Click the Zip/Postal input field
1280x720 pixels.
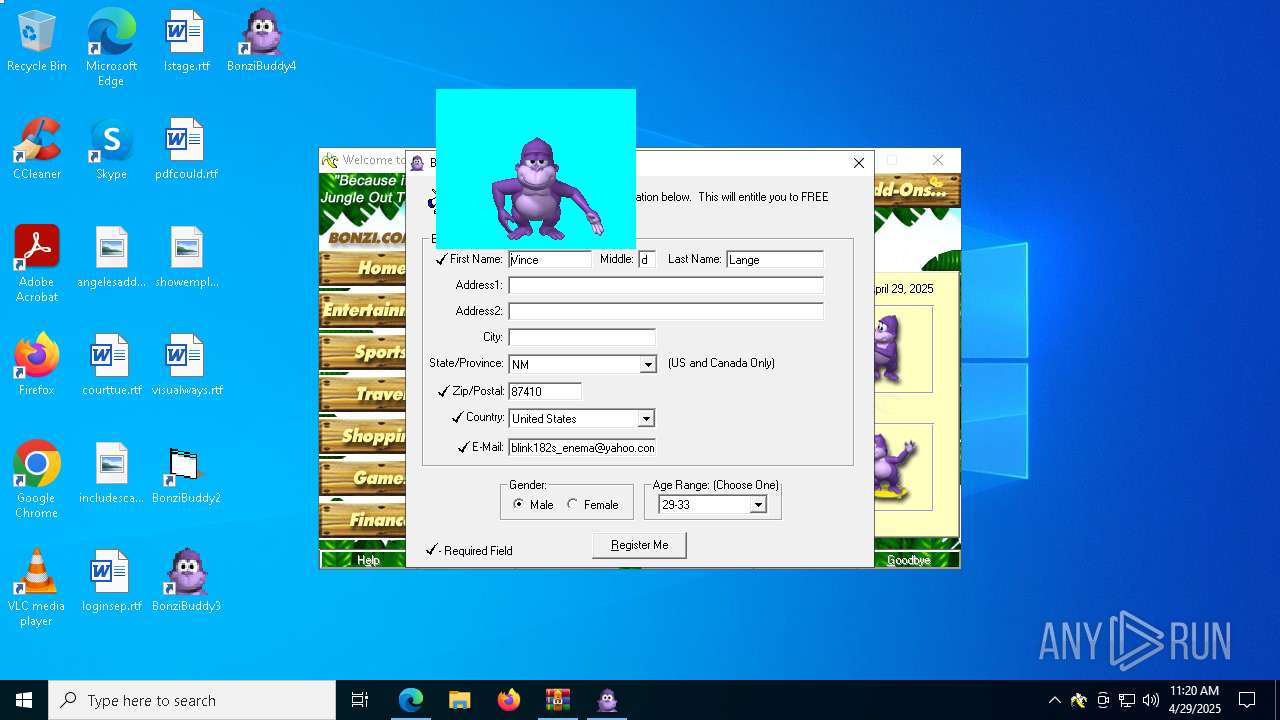(545, 391)
